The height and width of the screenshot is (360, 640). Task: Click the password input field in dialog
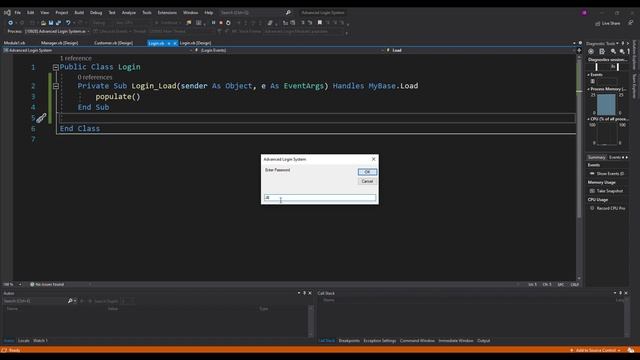[320, 198]
